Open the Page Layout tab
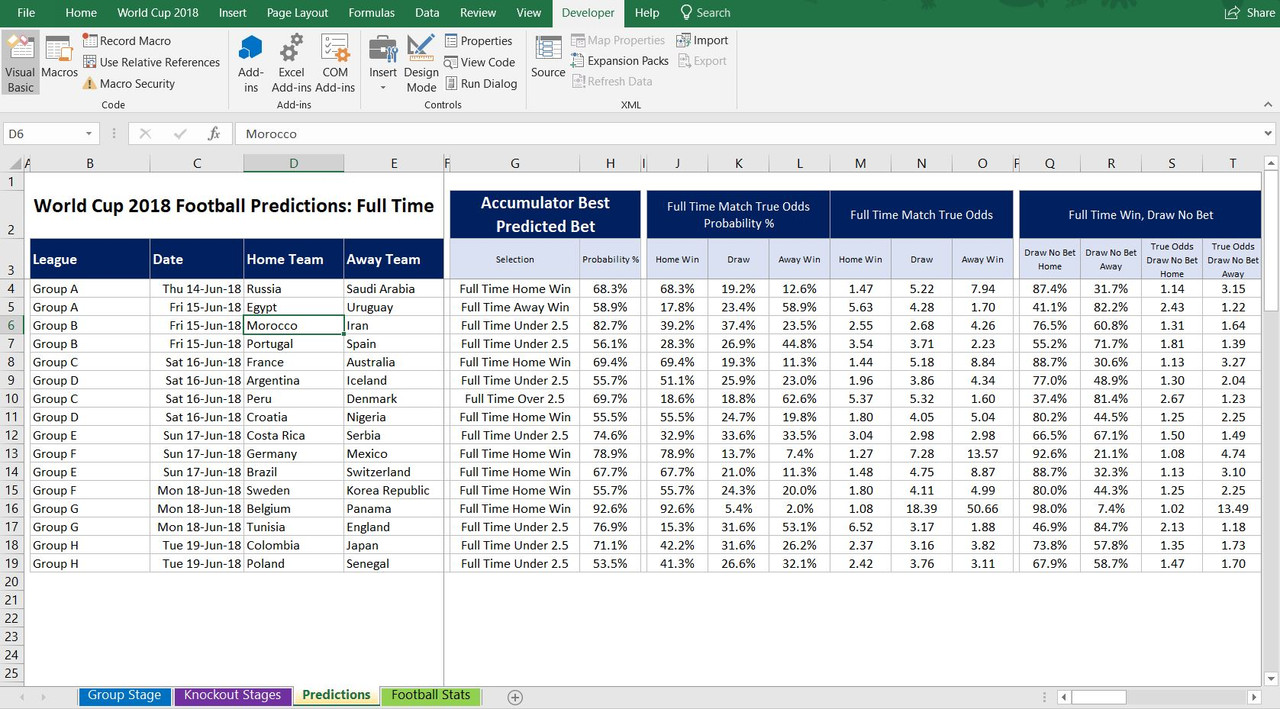This screenshot has height=709, width=1280. (298, 13)
